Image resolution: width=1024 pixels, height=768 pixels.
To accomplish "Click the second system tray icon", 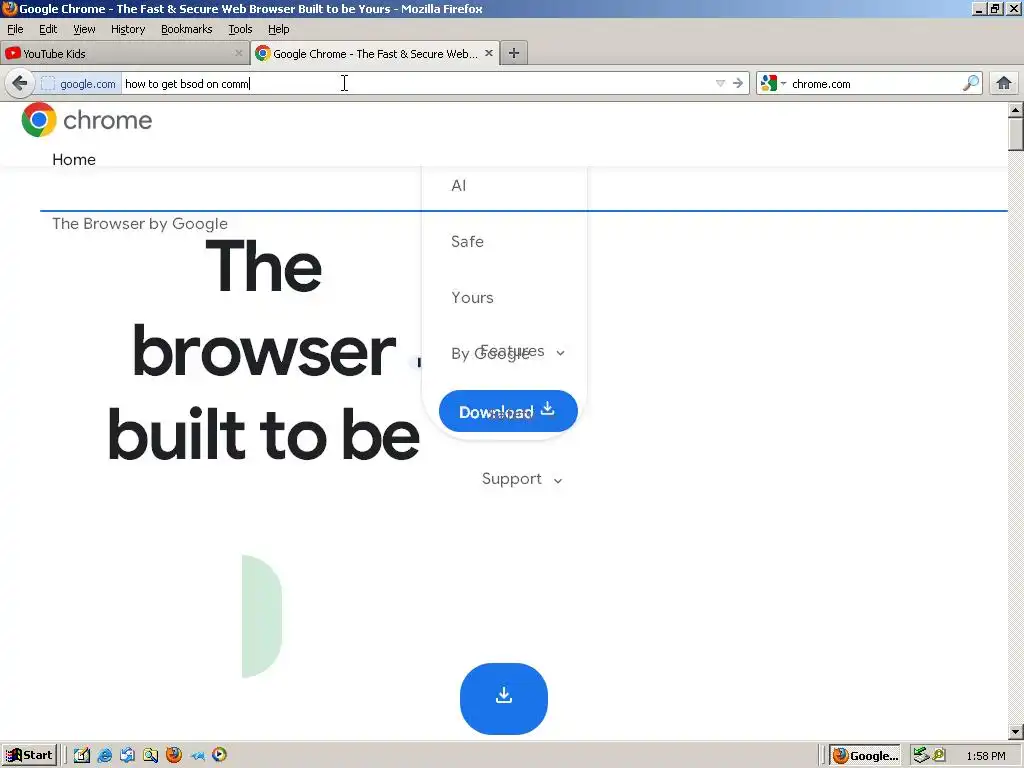I will point(939,755).
